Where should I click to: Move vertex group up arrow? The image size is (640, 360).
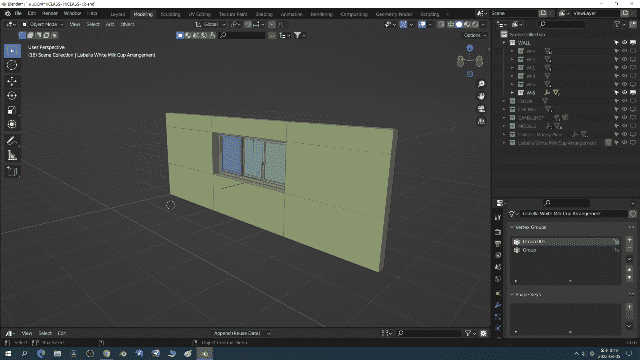pyautogui.click(x=629, y=270)
